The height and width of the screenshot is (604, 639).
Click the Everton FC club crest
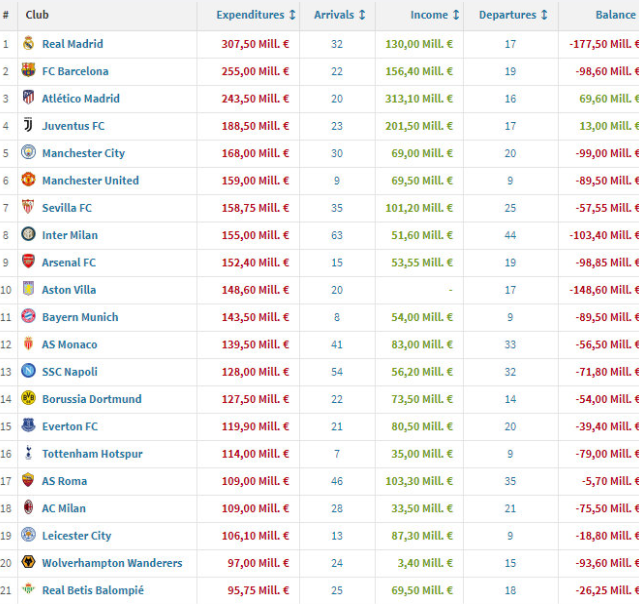(x=28, y=425)
